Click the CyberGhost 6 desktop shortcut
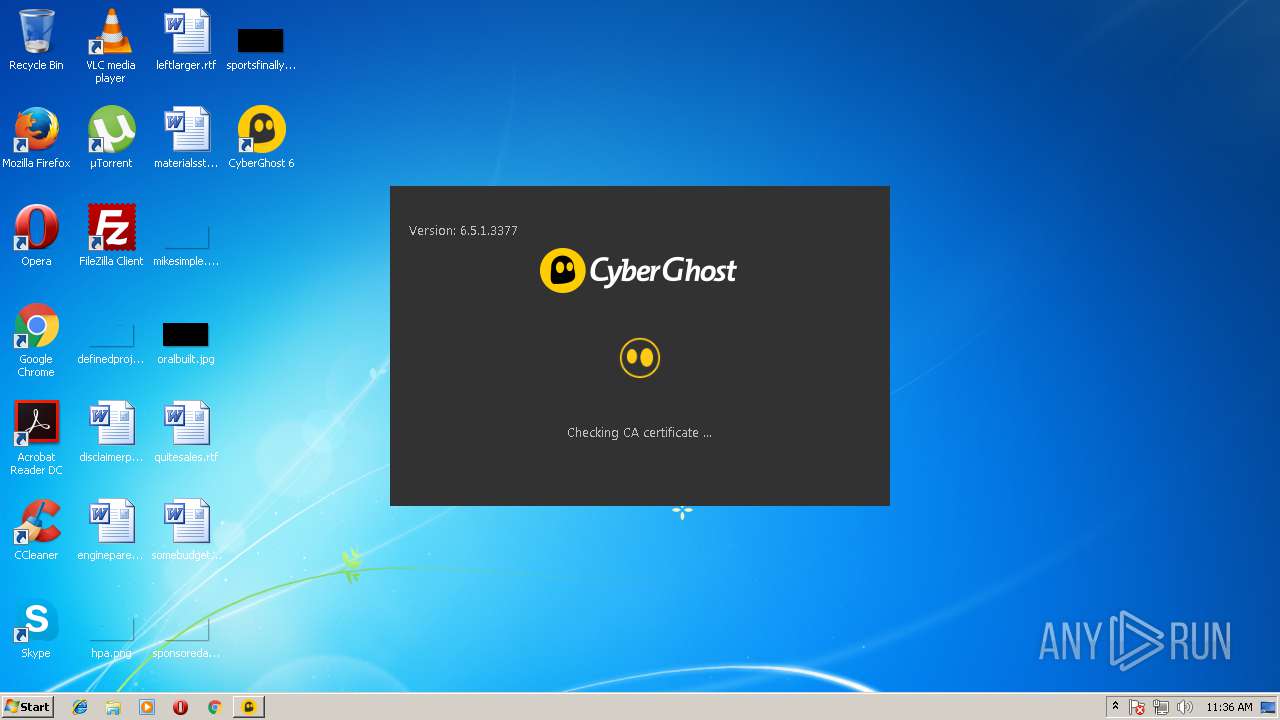 [261, 138]
